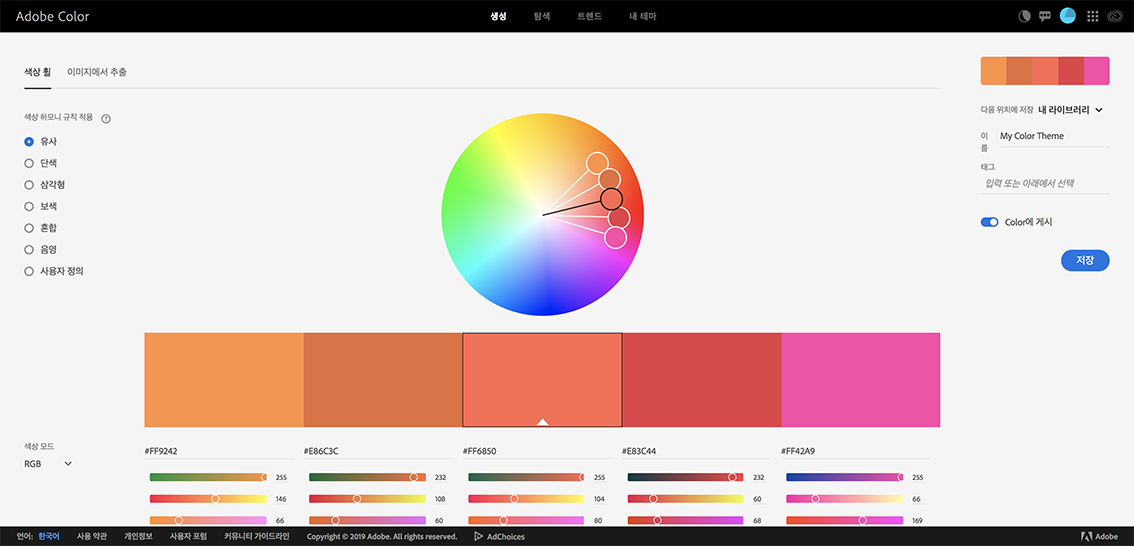This screenshot has width=1134, height=546.
Task: Click the Adobe Color logo
Action: tap(53, 16)
